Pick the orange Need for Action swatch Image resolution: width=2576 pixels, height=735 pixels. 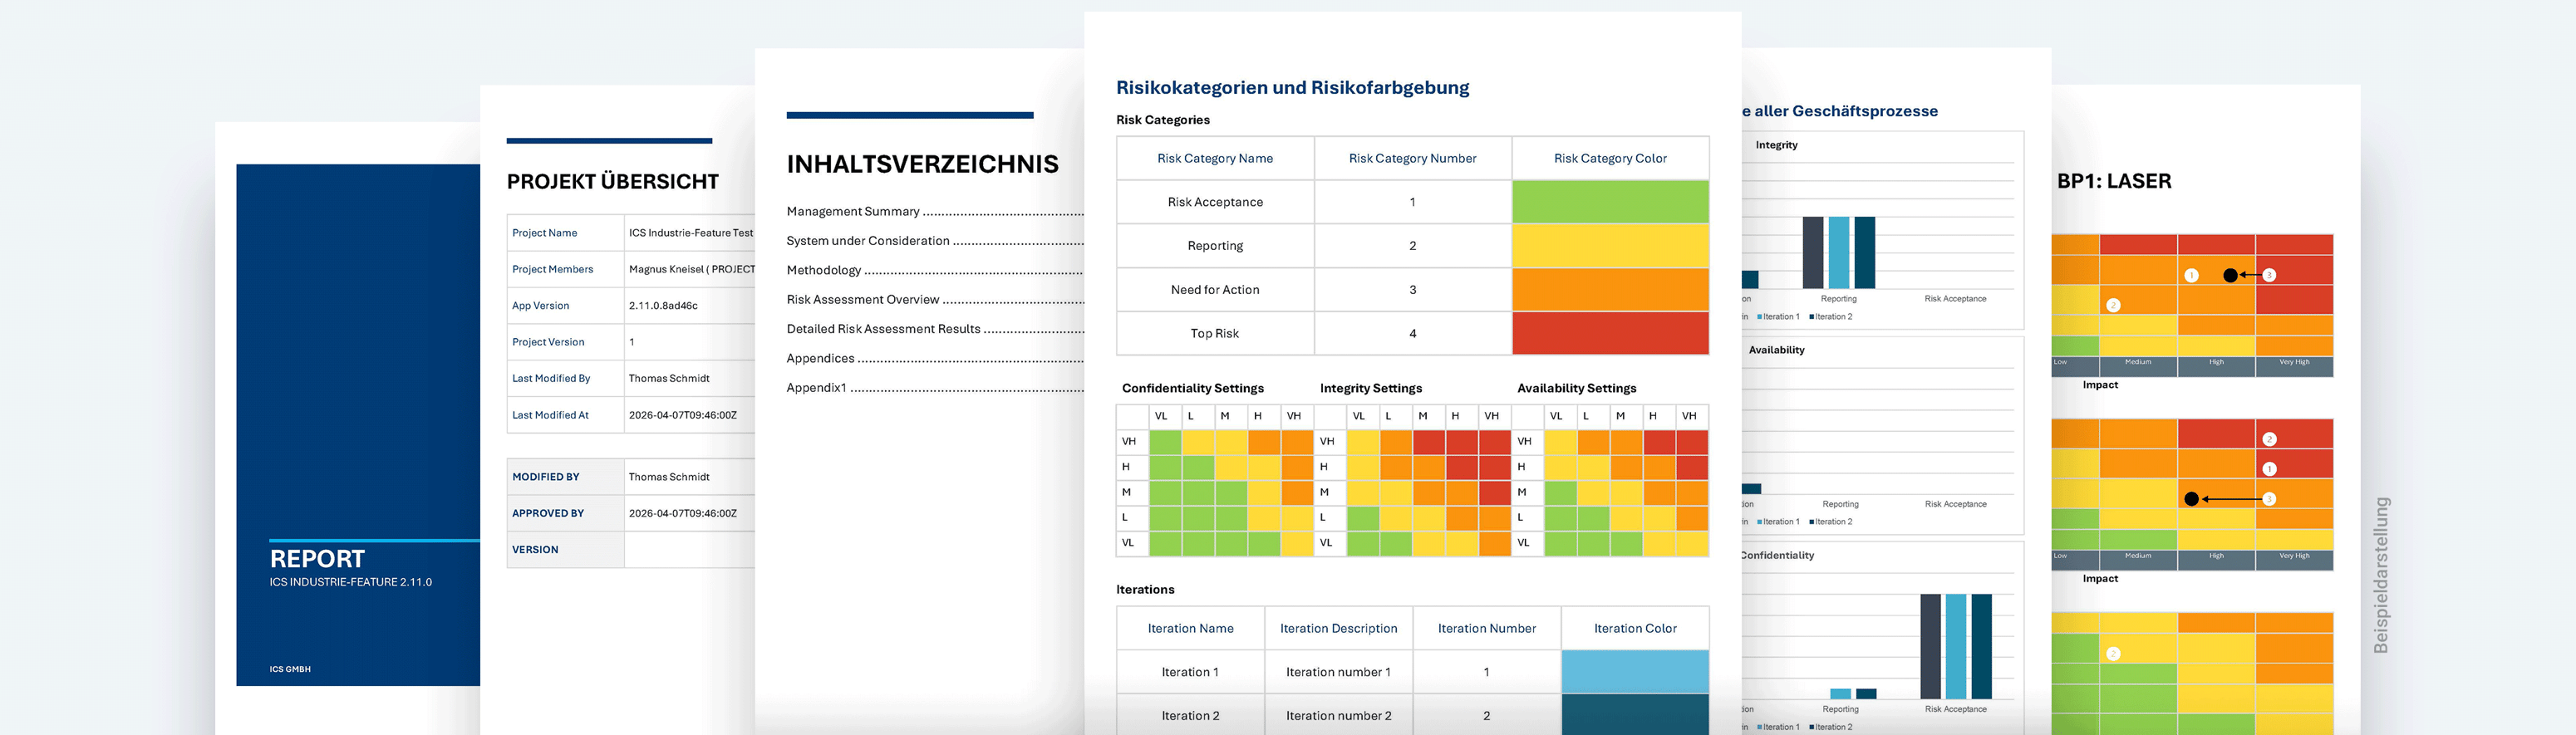(1610, 290)
